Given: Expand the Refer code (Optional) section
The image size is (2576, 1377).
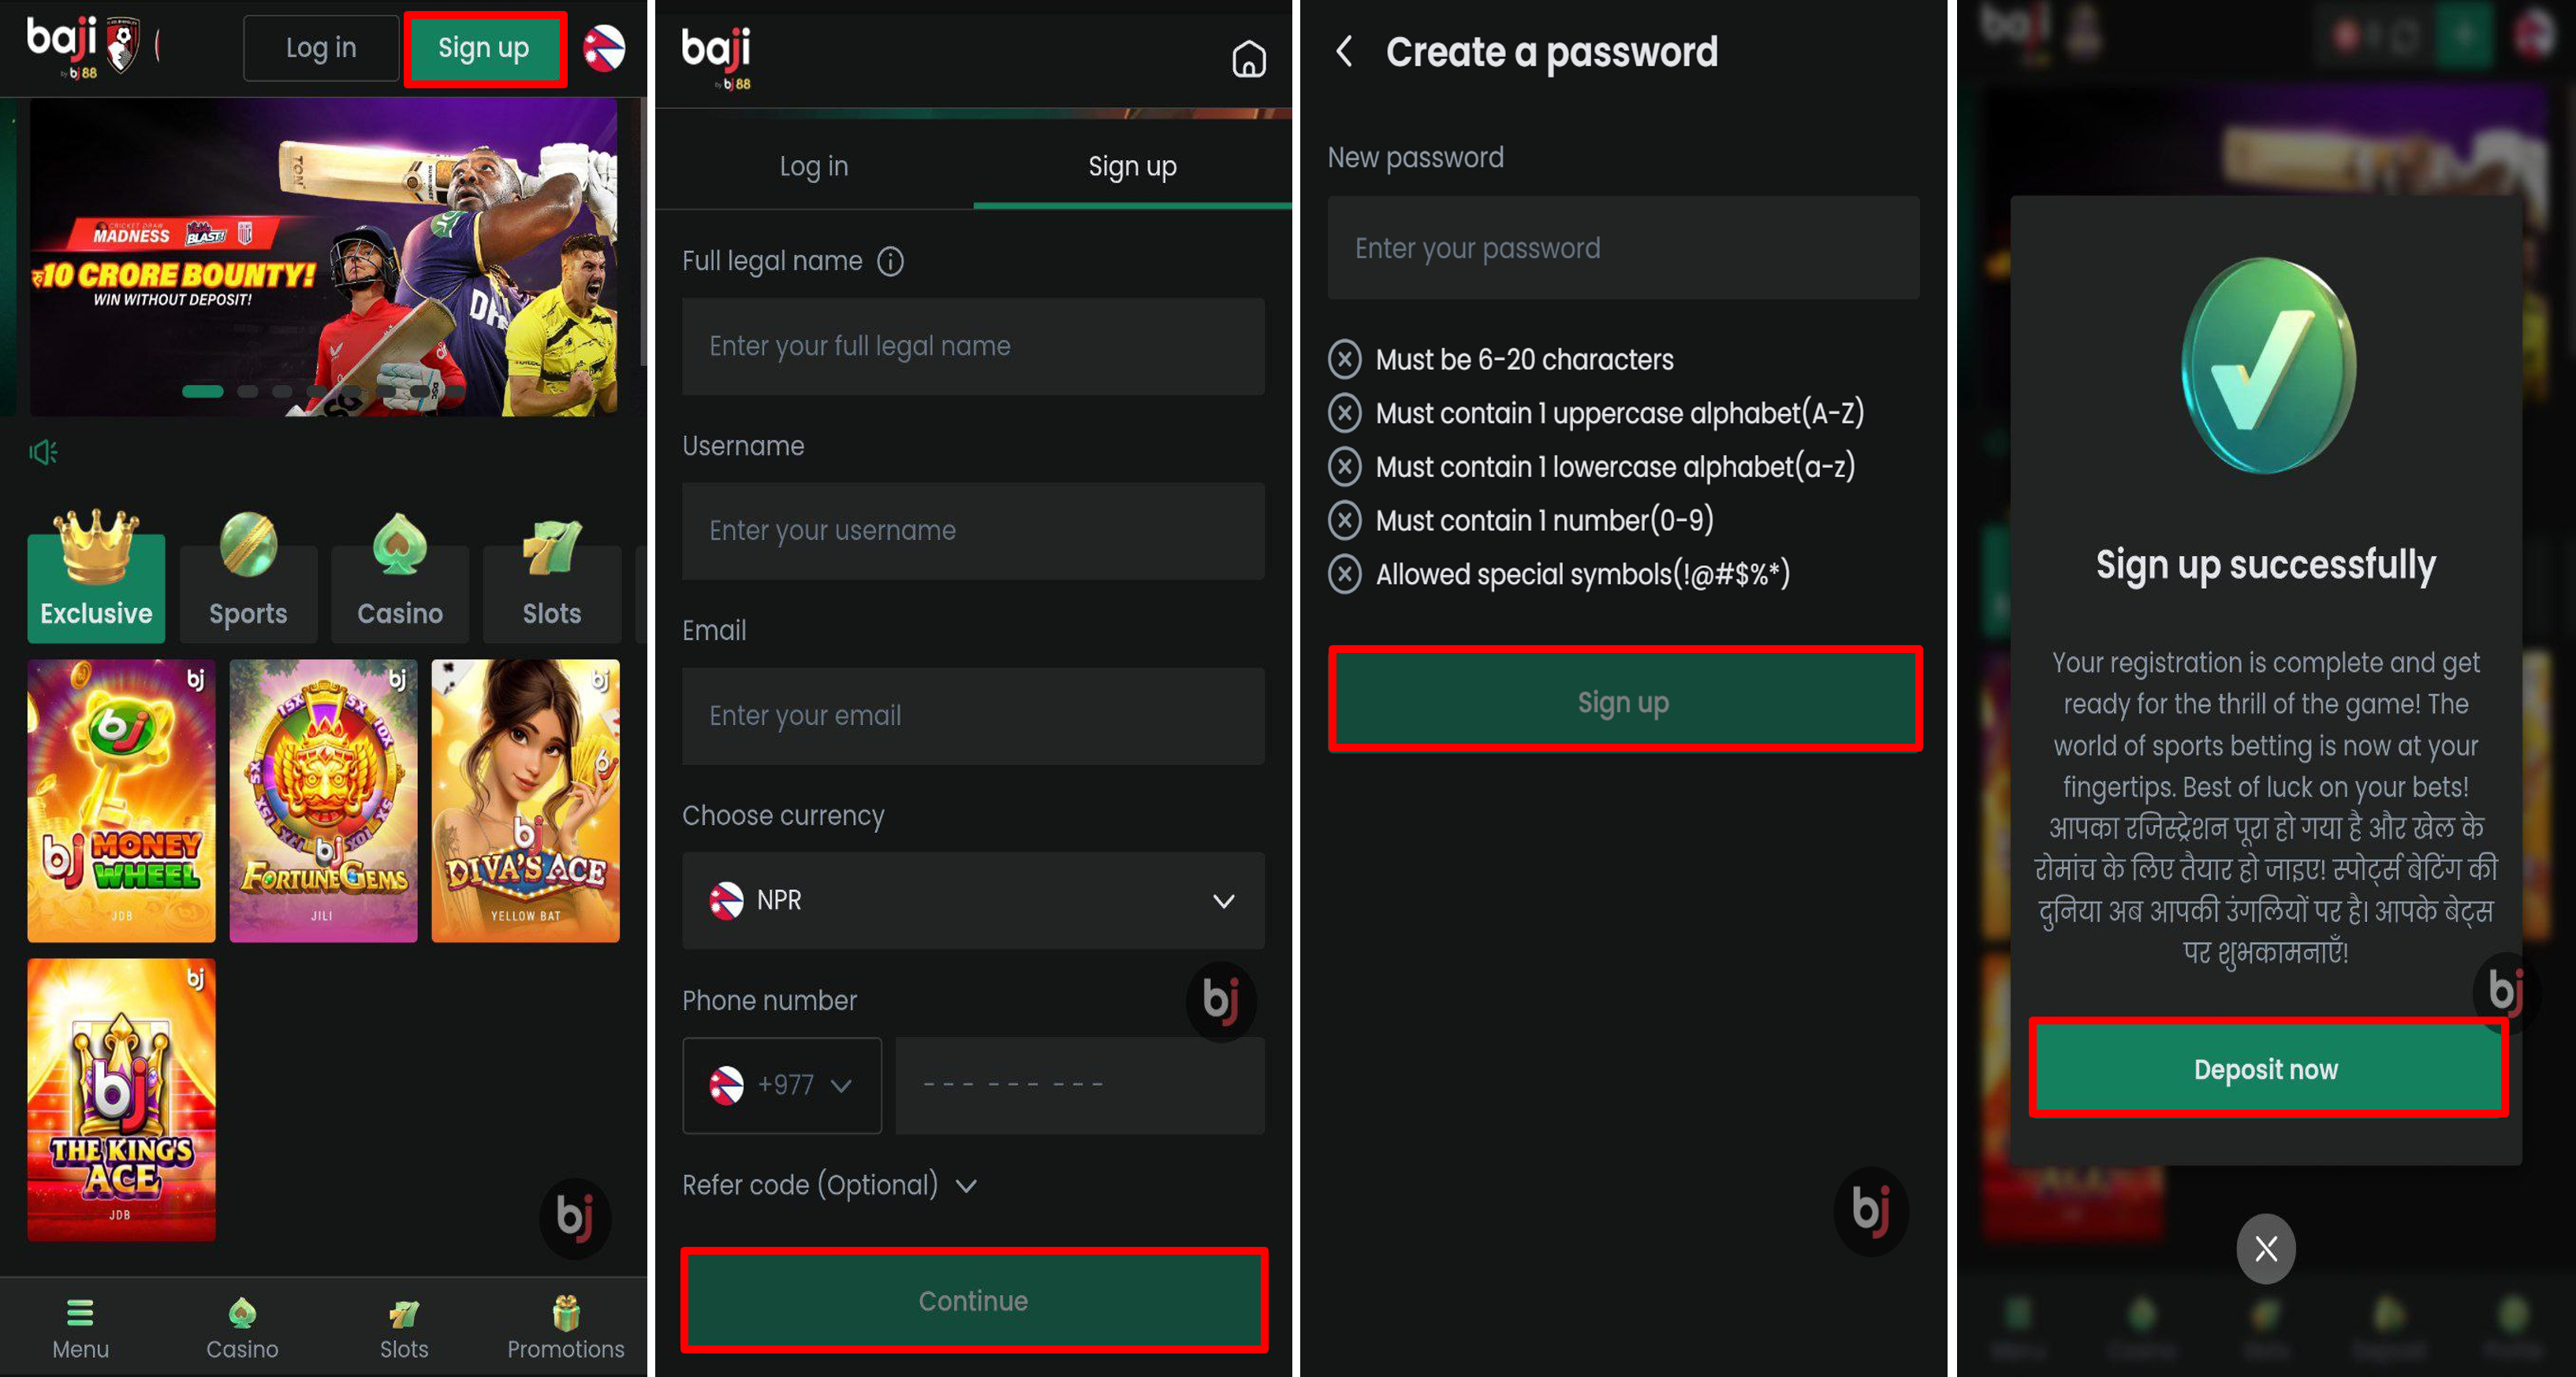Looking at the screenshot, I should click(829, 1185).
